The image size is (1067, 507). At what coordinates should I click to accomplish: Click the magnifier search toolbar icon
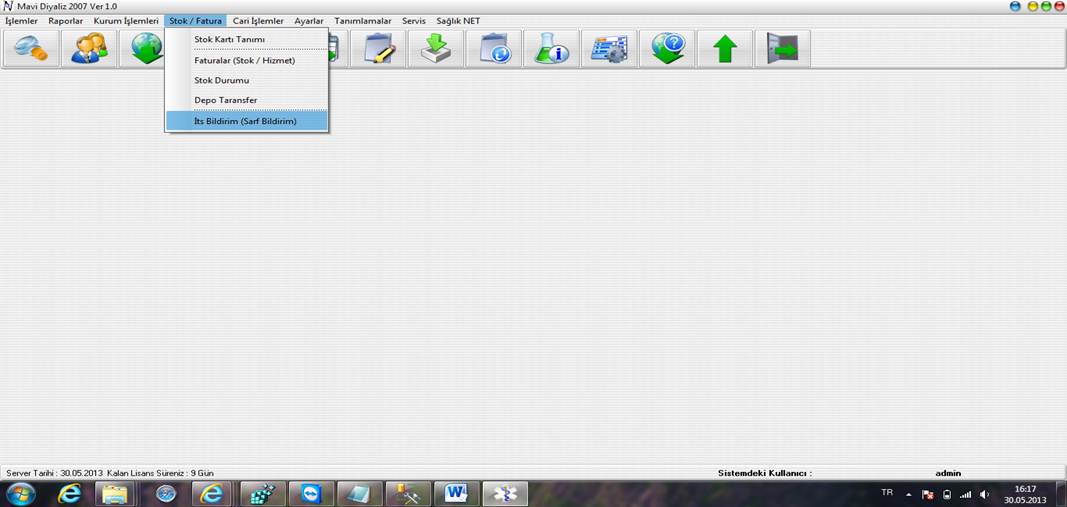31,49
